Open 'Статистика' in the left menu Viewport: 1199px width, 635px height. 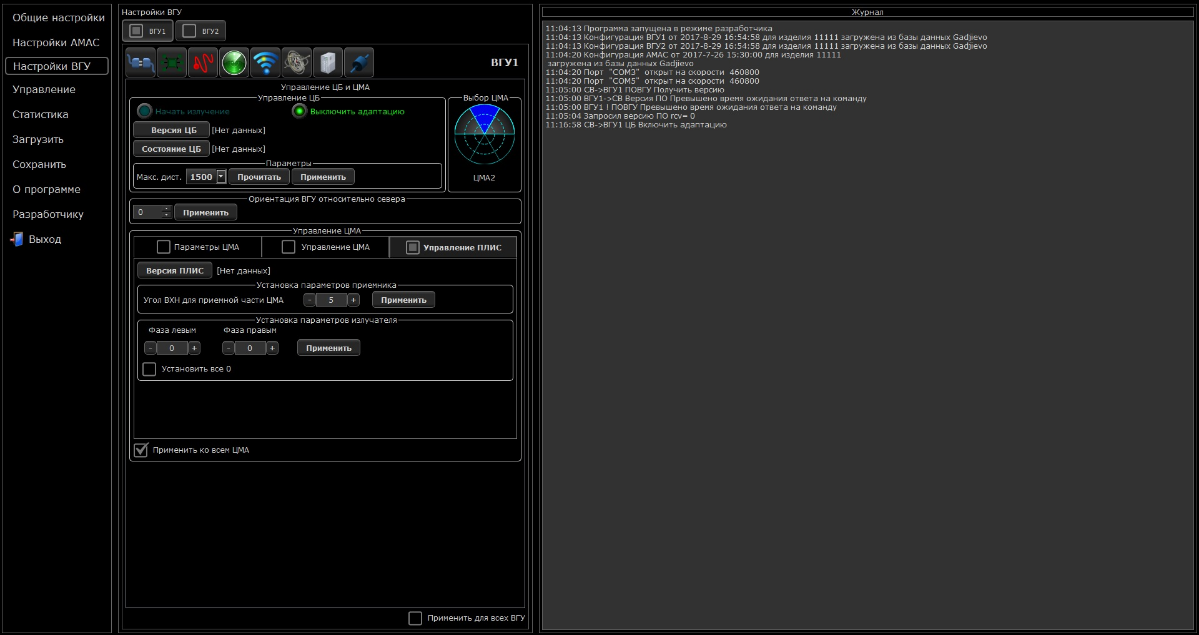pos(40,115)
